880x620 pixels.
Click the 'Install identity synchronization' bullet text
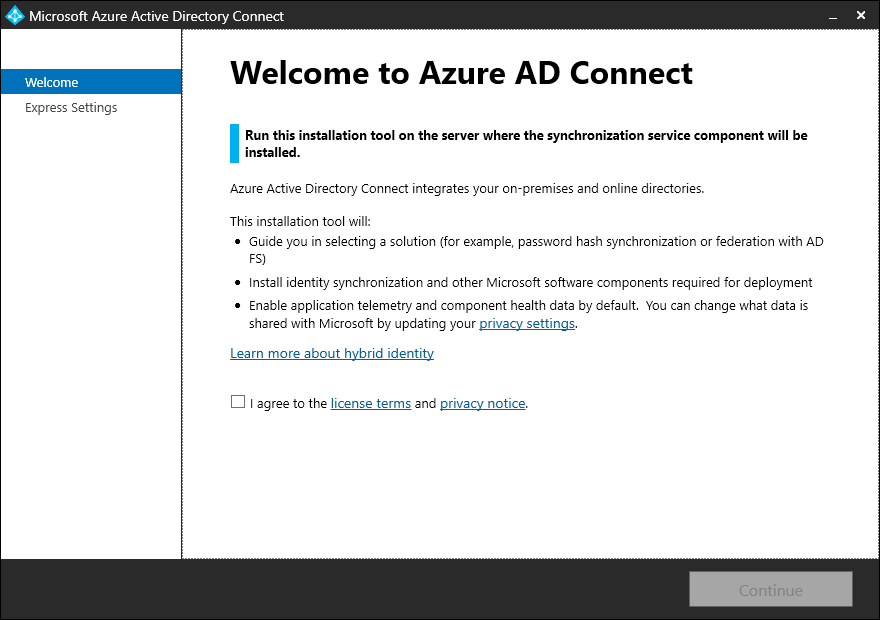coord(530,282)
